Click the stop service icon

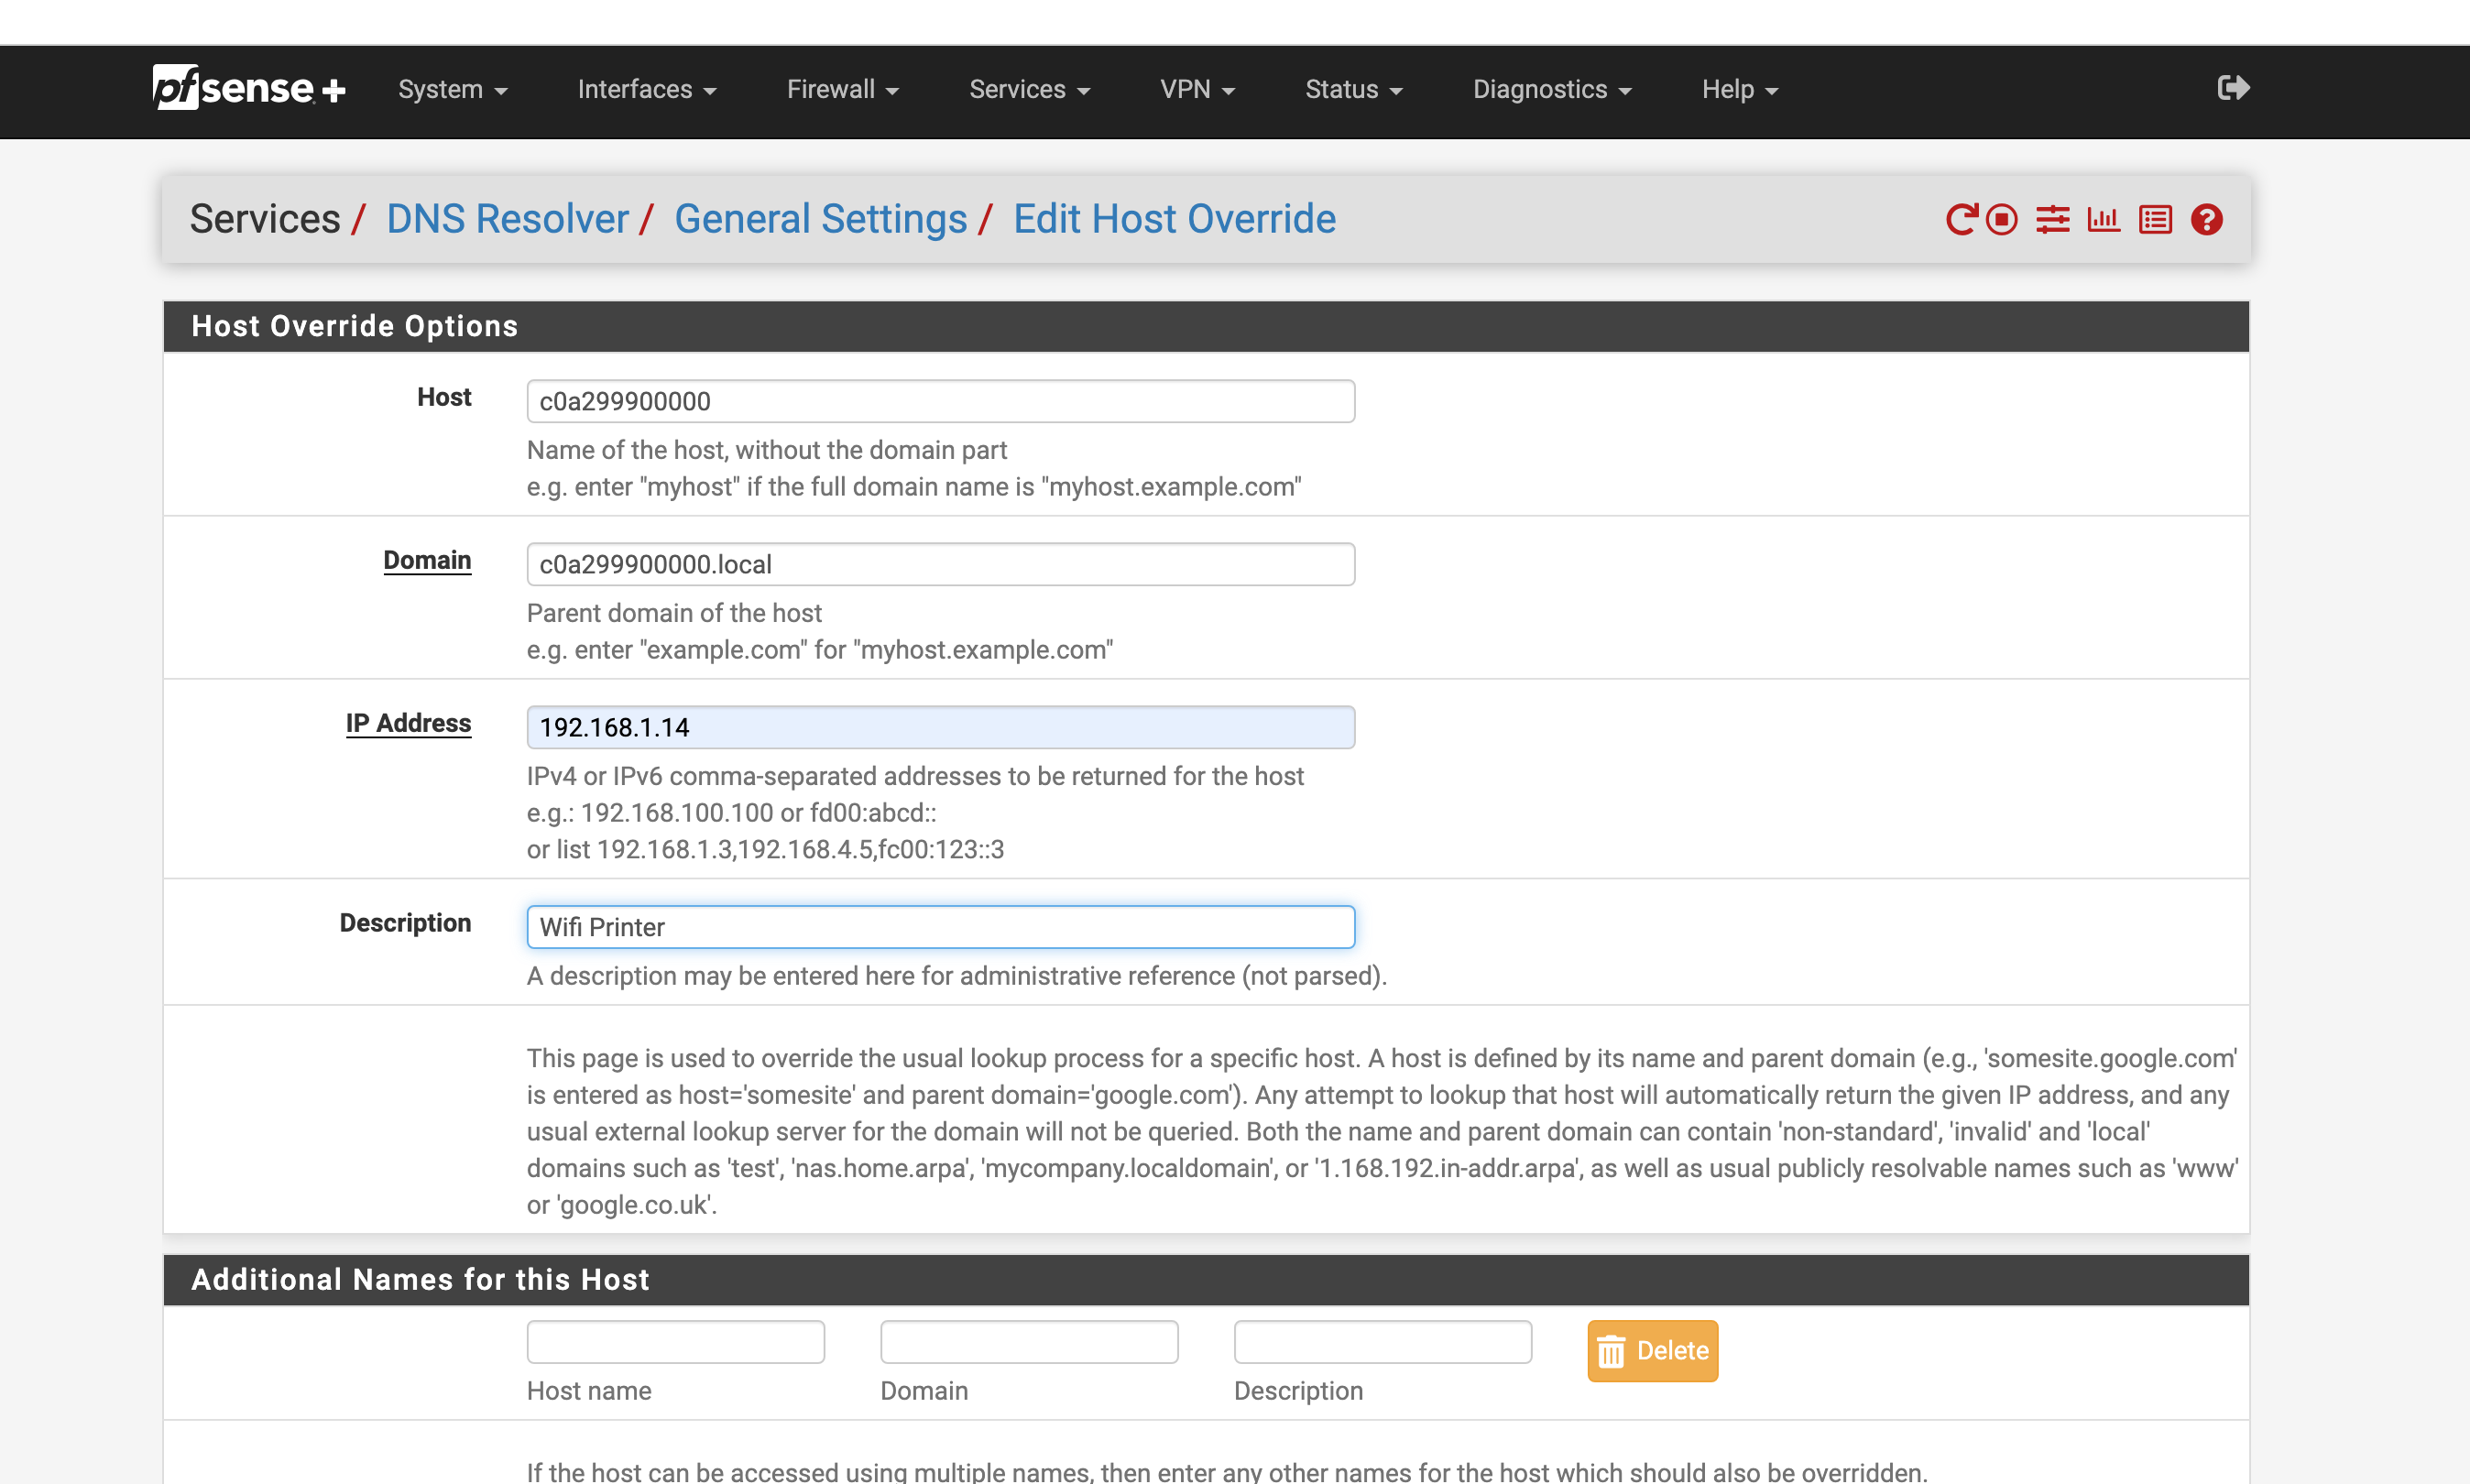point(2002,219)
